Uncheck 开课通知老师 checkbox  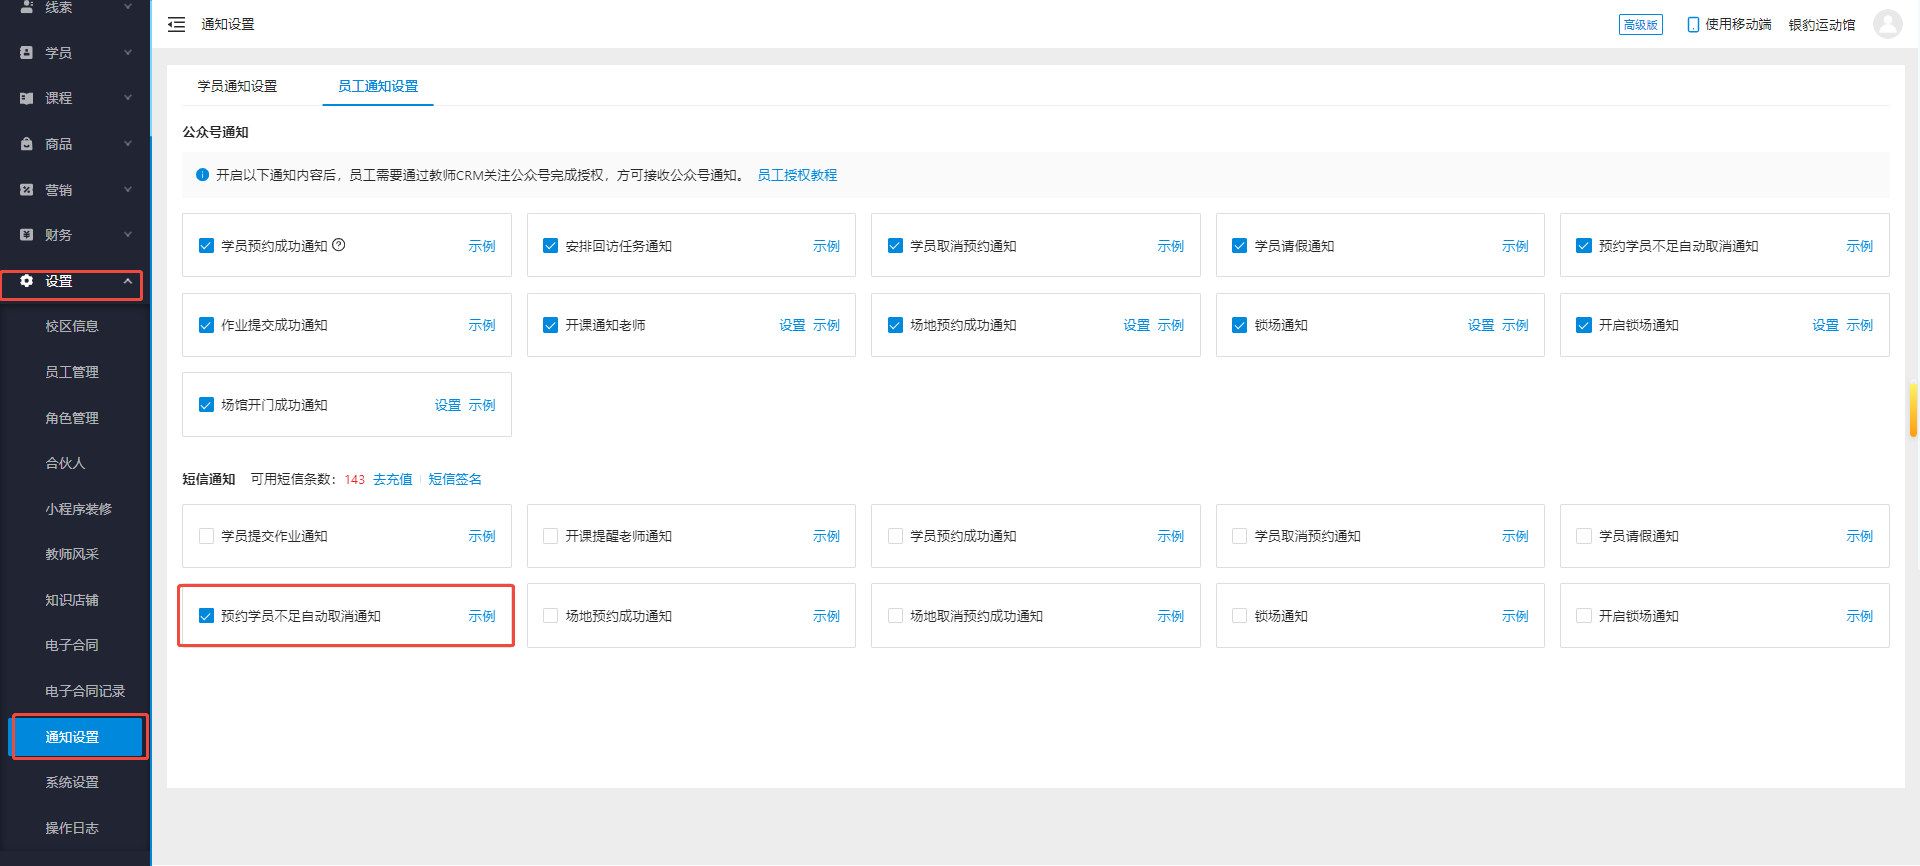pos(550,325)
